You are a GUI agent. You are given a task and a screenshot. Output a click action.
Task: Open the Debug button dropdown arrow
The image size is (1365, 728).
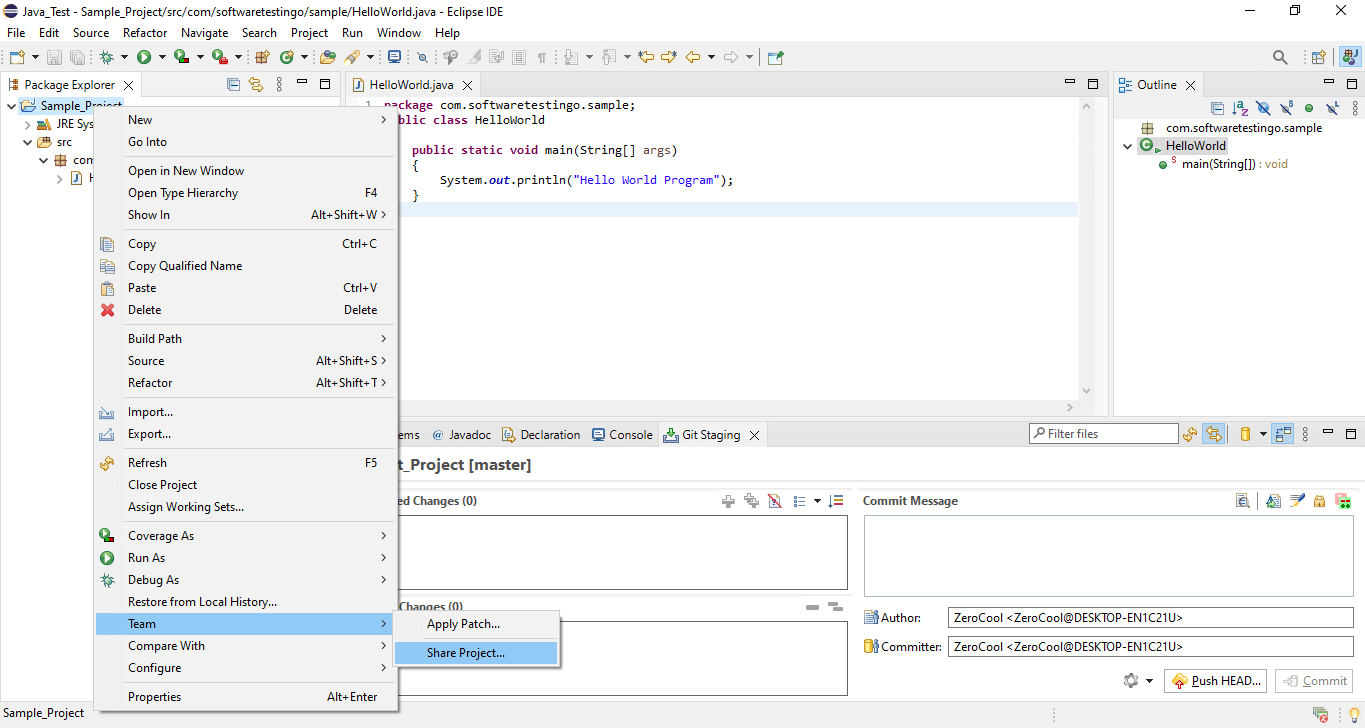pos(124,57)
